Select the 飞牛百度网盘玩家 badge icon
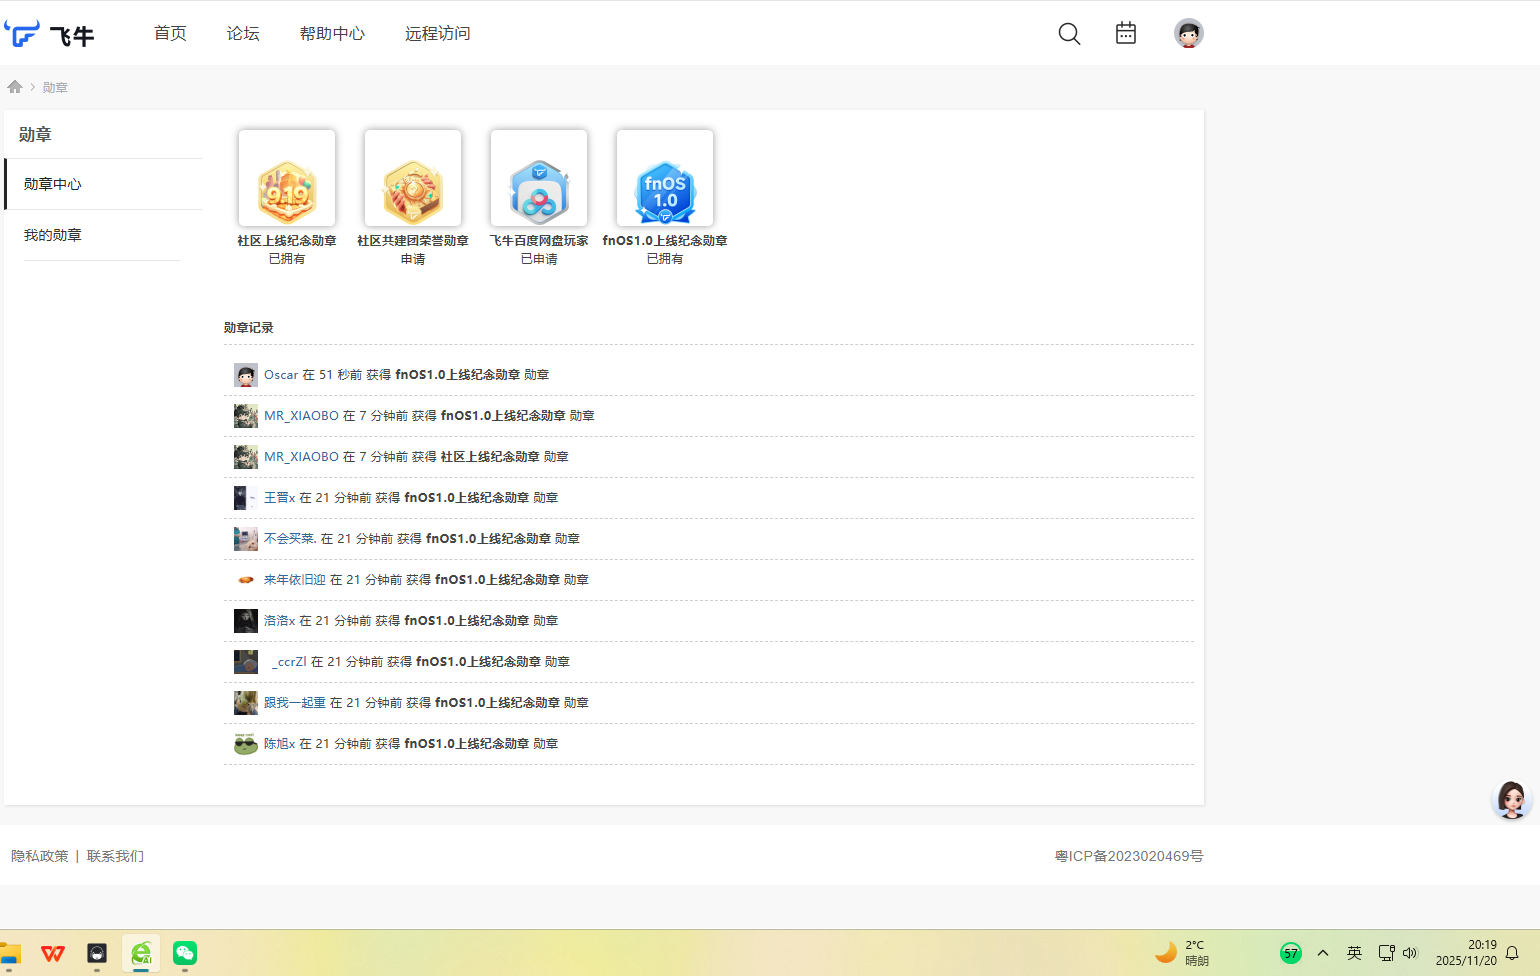The image size is (1540, 976). (539, 179)
